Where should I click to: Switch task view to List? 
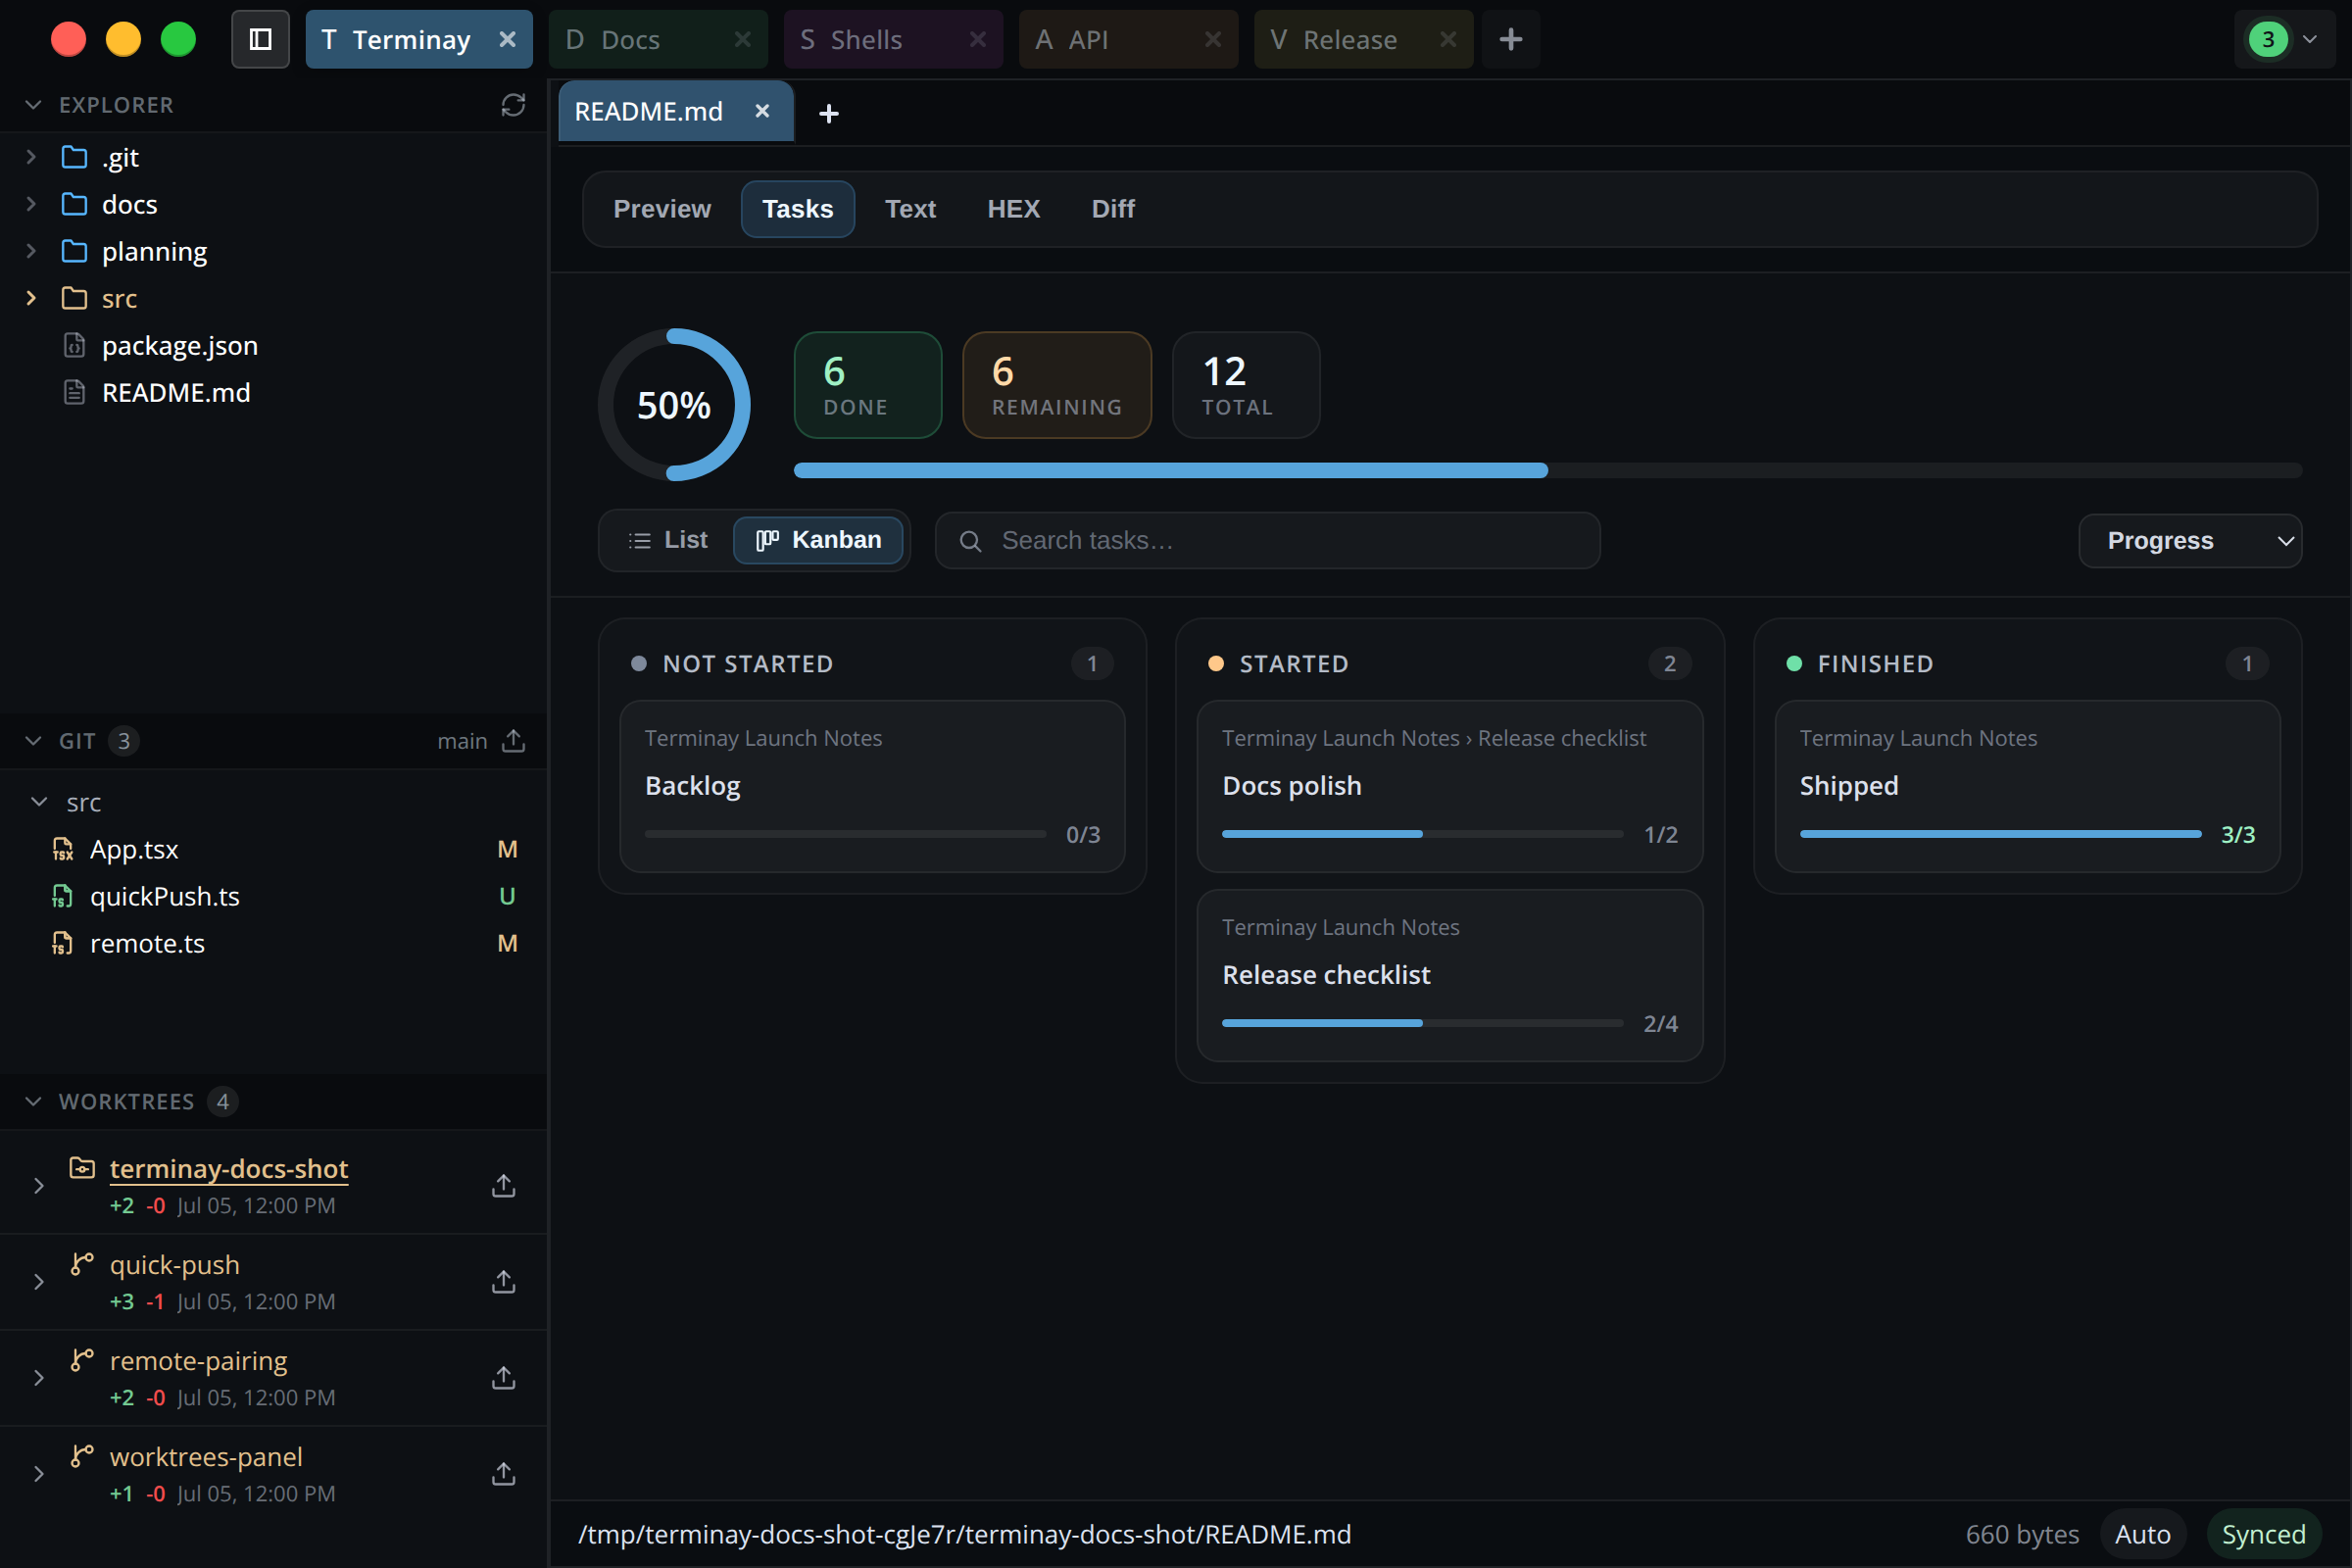point(668,540)
